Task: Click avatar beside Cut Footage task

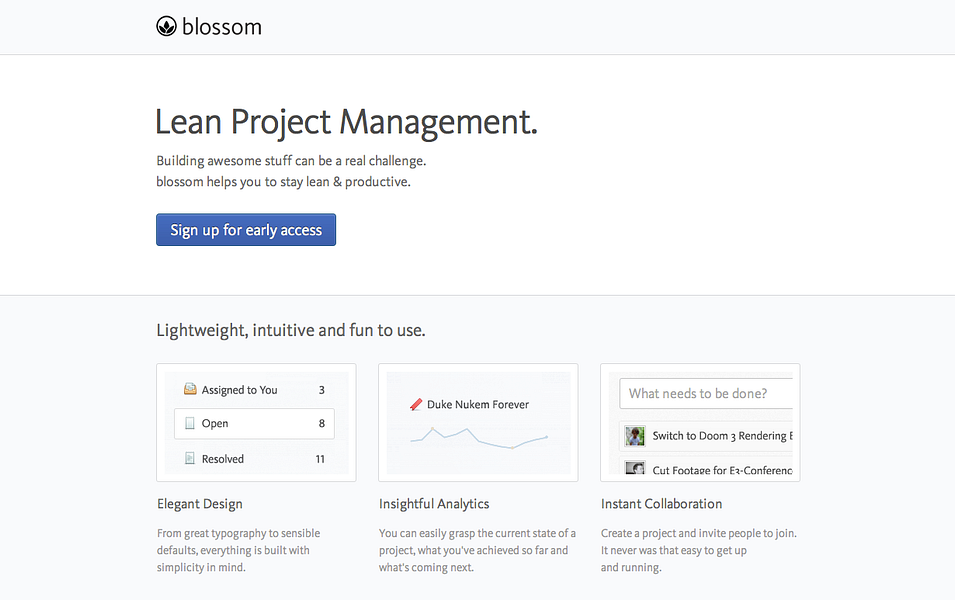Action: coord(635,469)
